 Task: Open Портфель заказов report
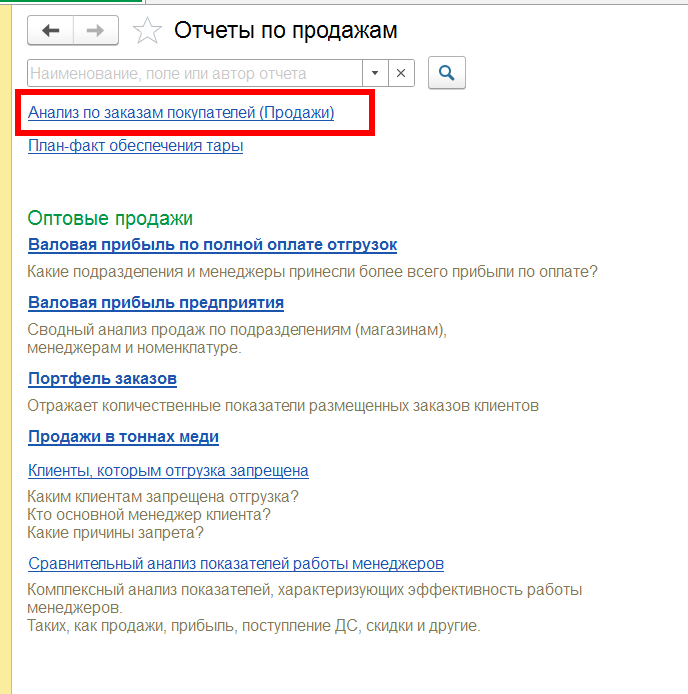(102, 378)
